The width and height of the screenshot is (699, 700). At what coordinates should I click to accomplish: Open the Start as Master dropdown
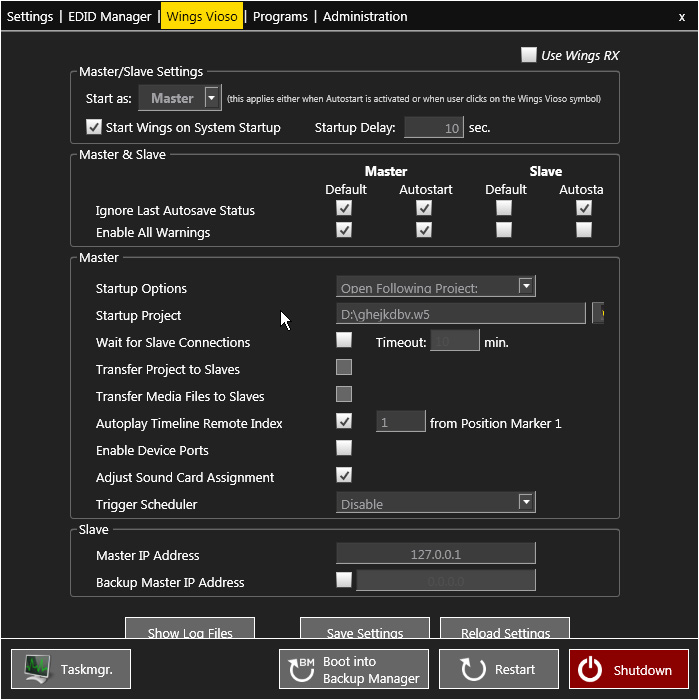click(180, 98)
